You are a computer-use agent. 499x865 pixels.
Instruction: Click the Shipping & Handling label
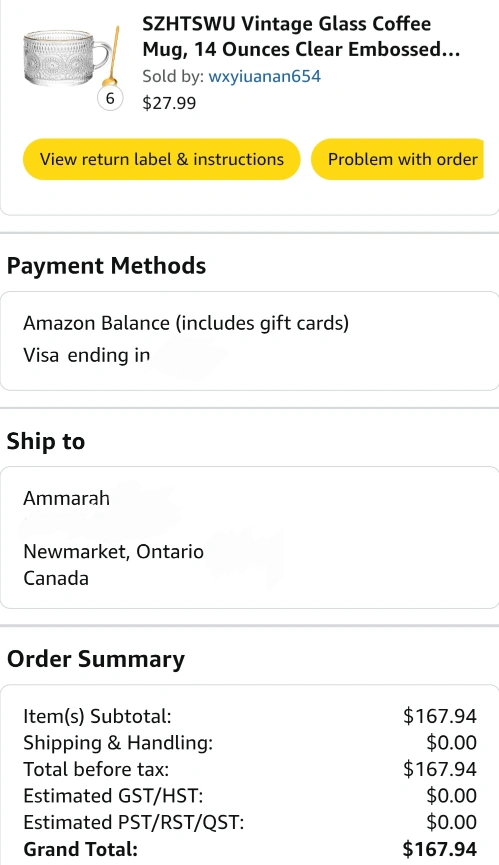click(x=118, y=743)
